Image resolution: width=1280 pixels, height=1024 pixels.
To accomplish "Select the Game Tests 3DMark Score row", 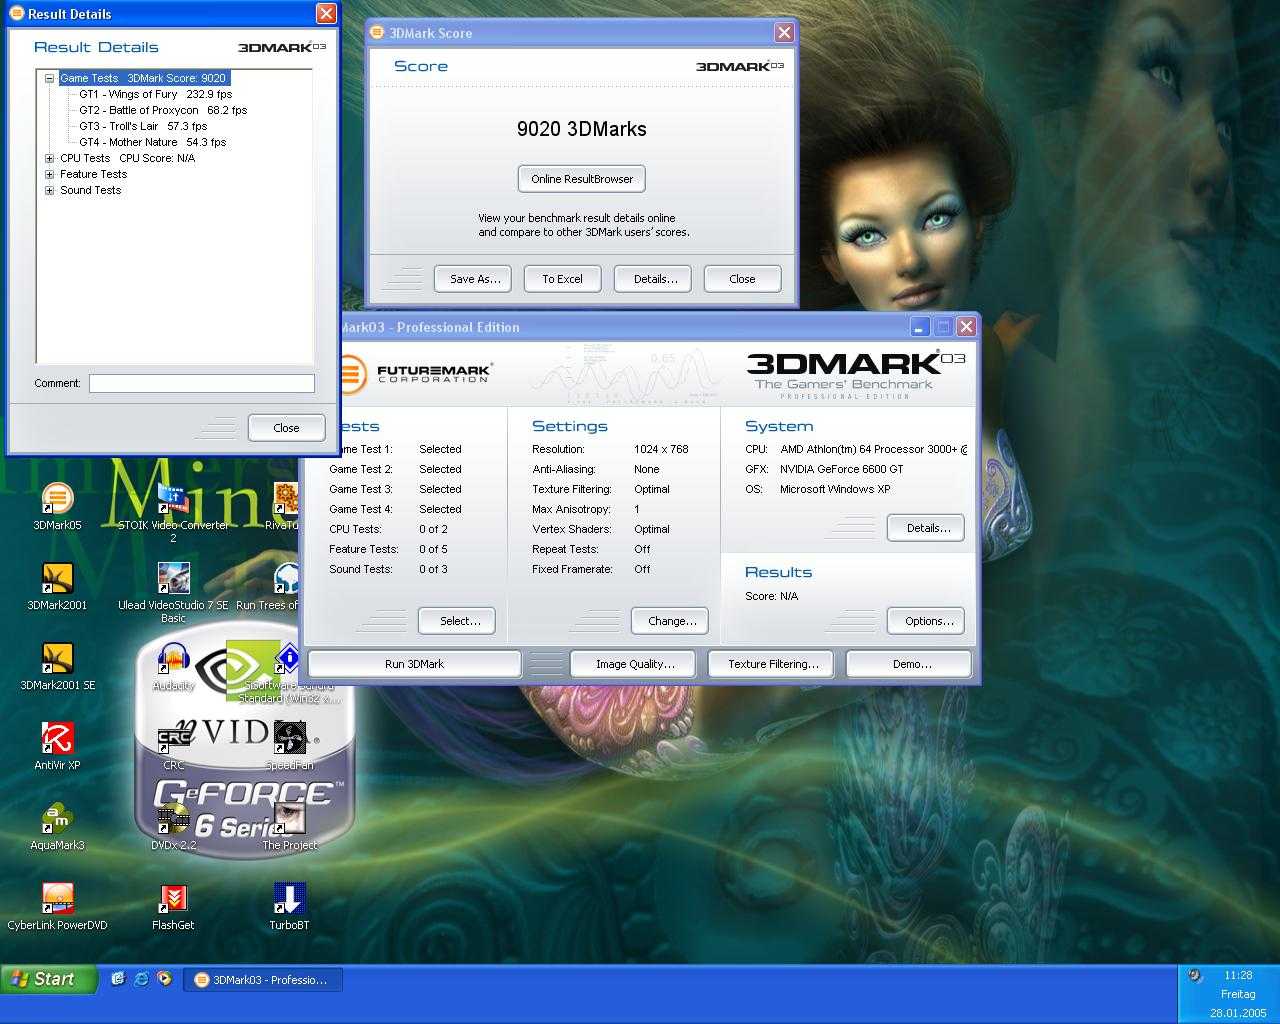I will pyautogui.click(x=143, y=78).
